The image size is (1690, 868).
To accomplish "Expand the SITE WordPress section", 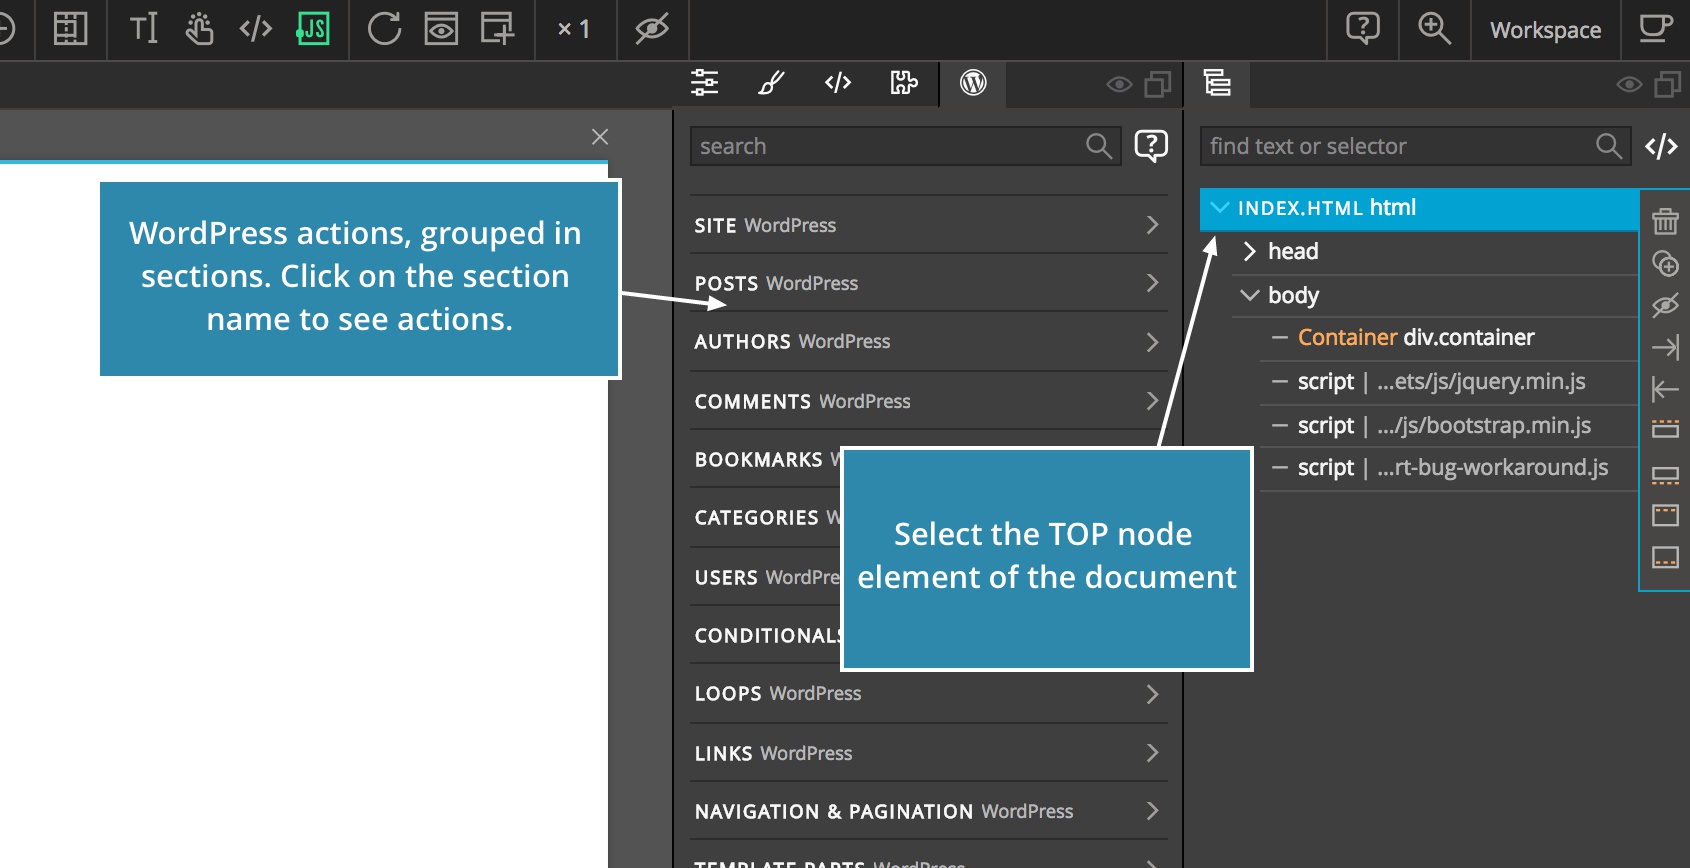I will pos(929,225).
